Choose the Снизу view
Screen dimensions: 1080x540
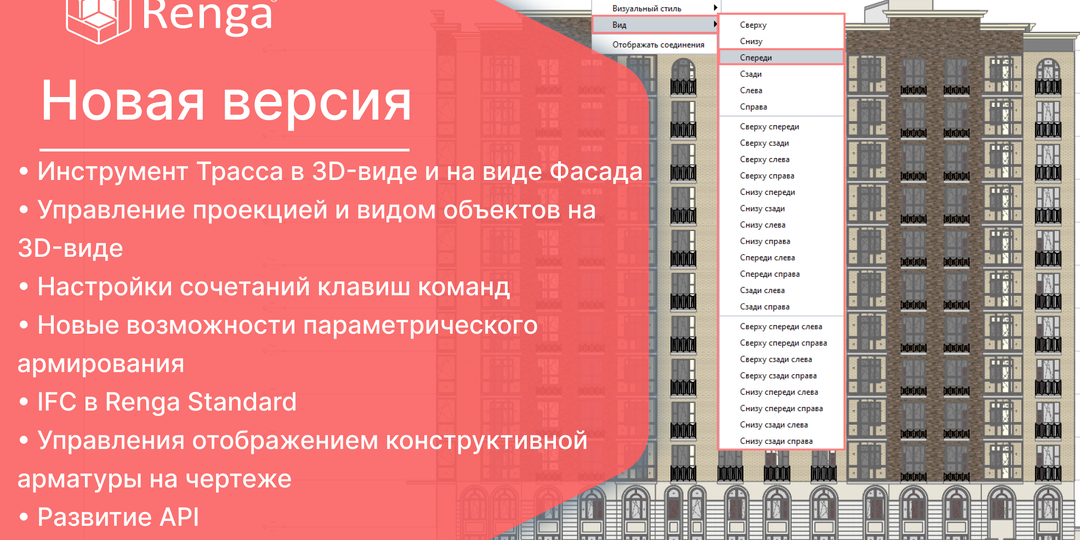pos(781,41)
